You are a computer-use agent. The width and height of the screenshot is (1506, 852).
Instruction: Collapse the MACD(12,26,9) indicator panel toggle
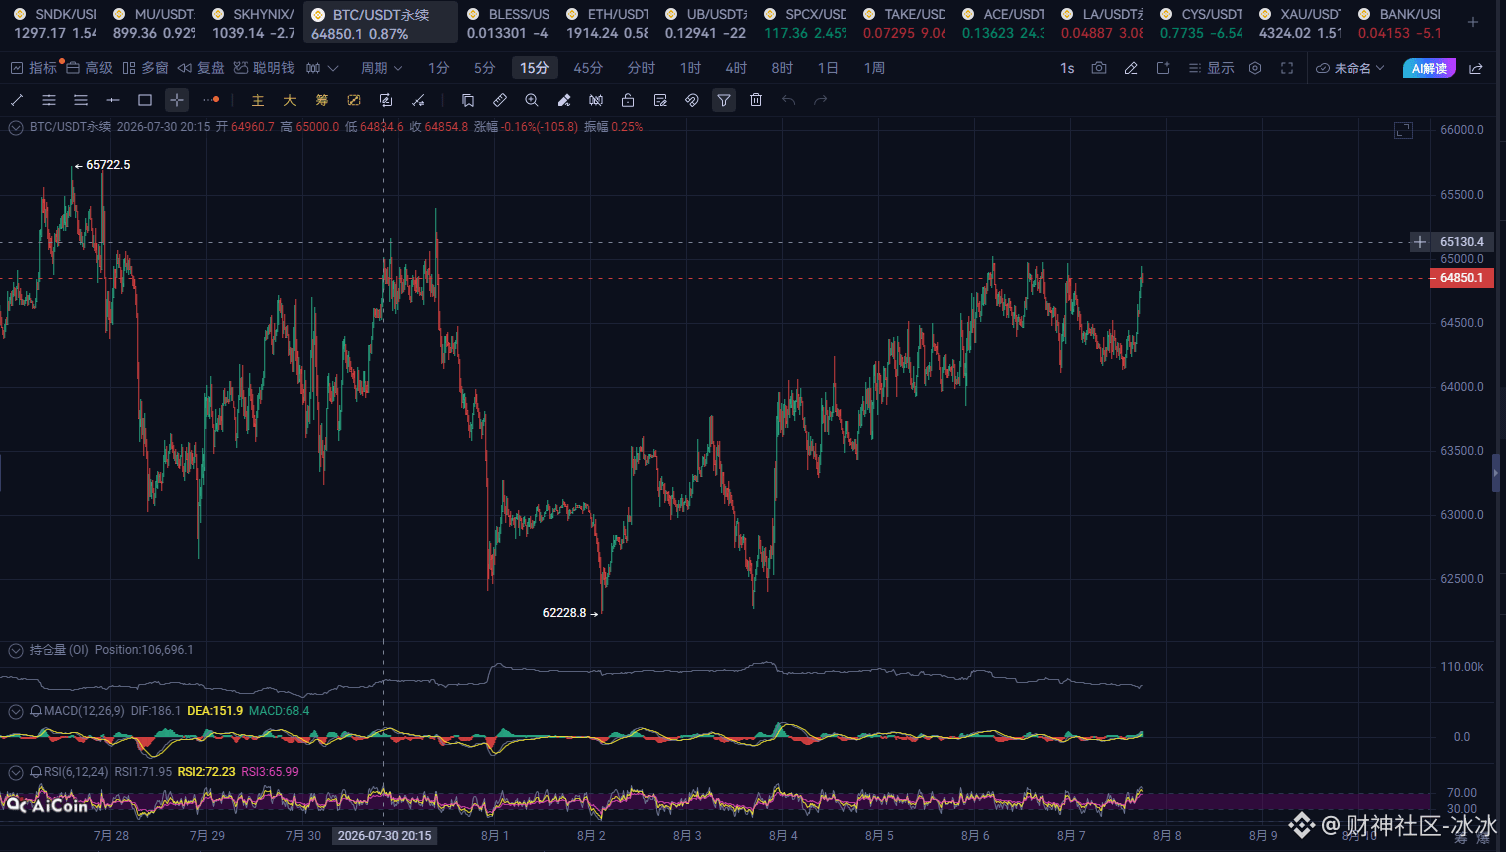click(x=16, y=711)
